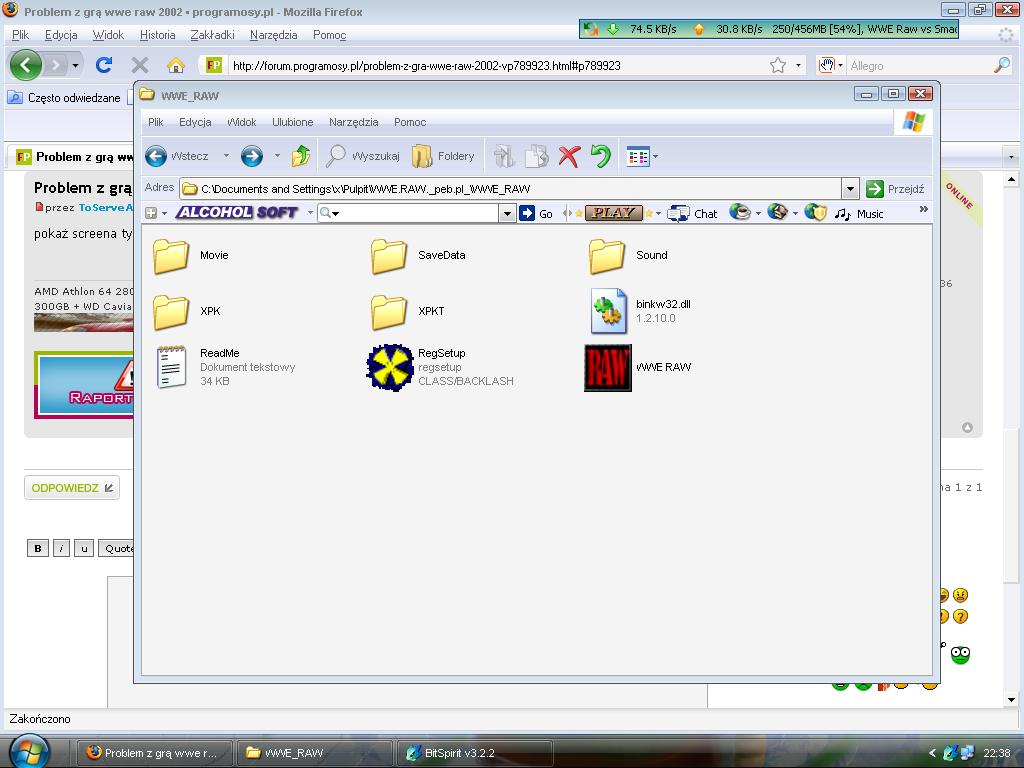Open the Explorer Narzędzia menu
1024x768 pixels.
pos(353,122)
